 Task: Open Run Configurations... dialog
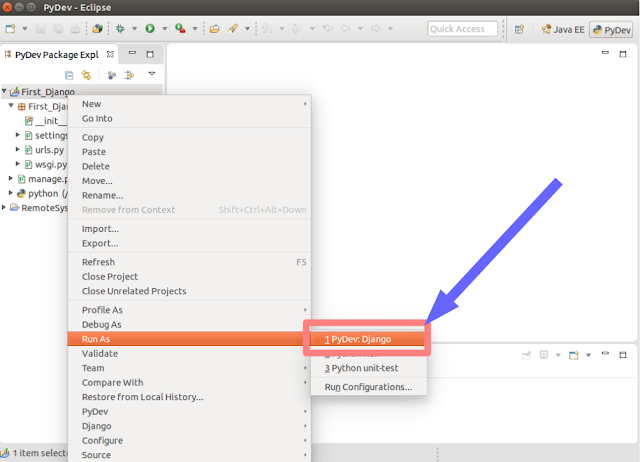coord(369,387)
